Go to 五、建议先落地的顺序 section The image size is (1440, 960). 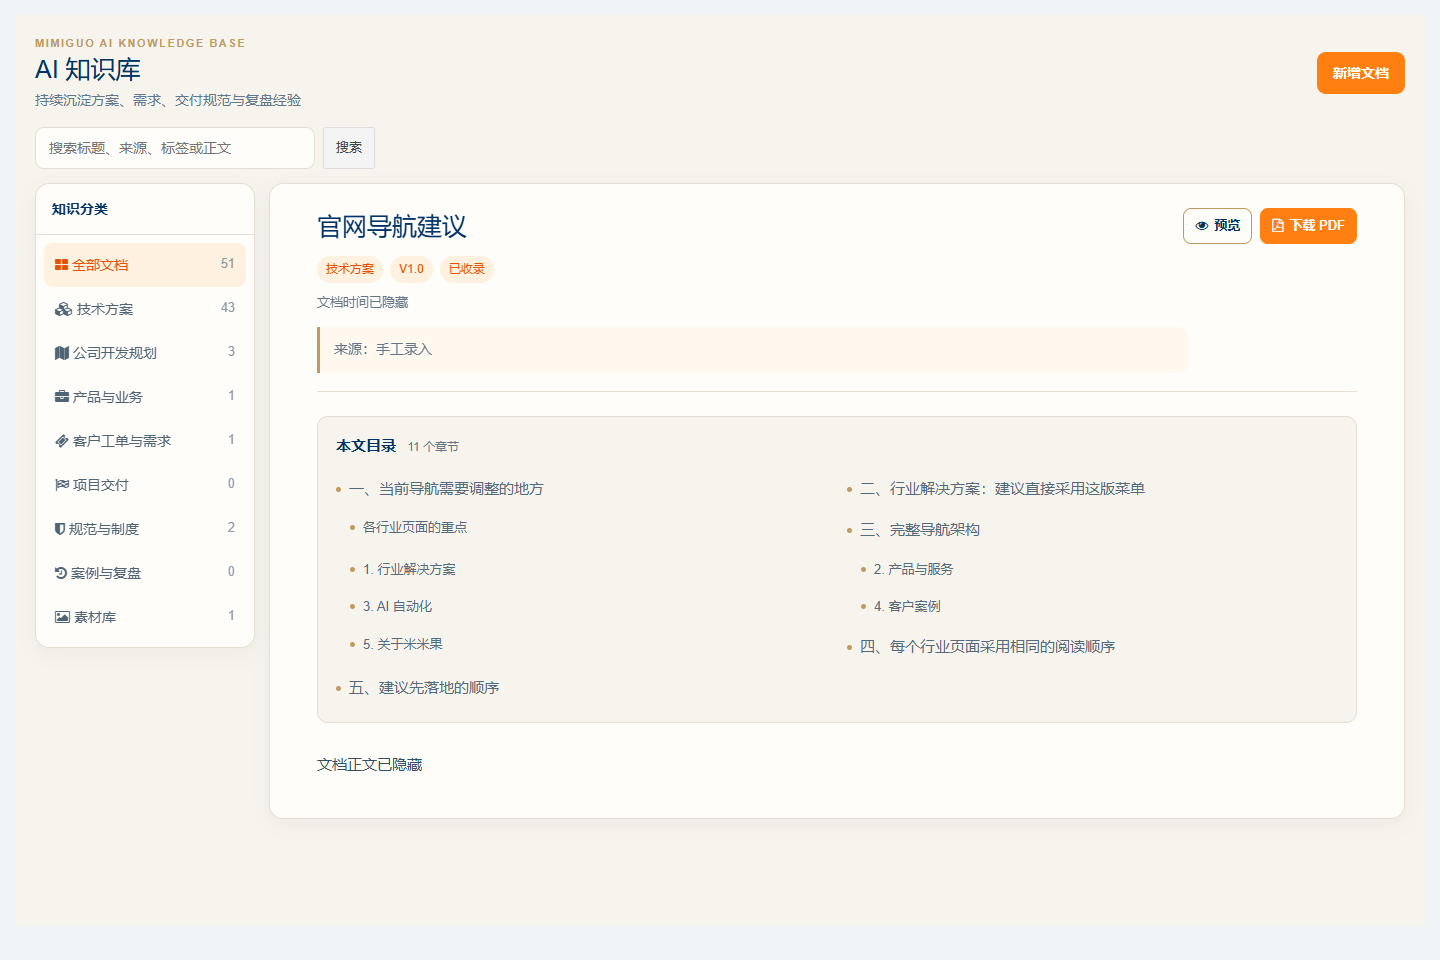point(424,688)
